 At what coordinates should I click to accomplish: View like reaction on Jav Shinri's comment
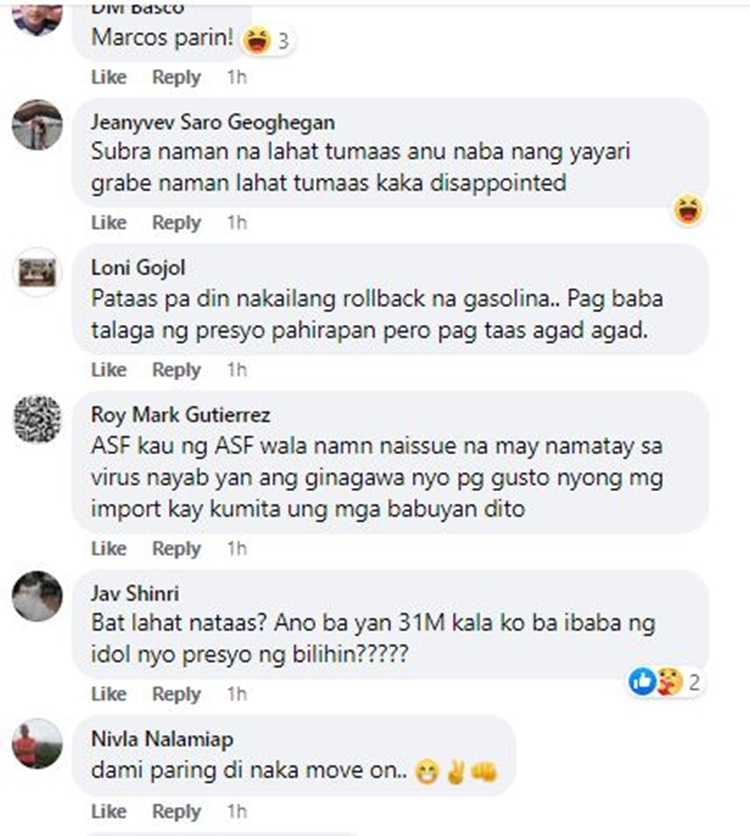(x=642, y=682)
